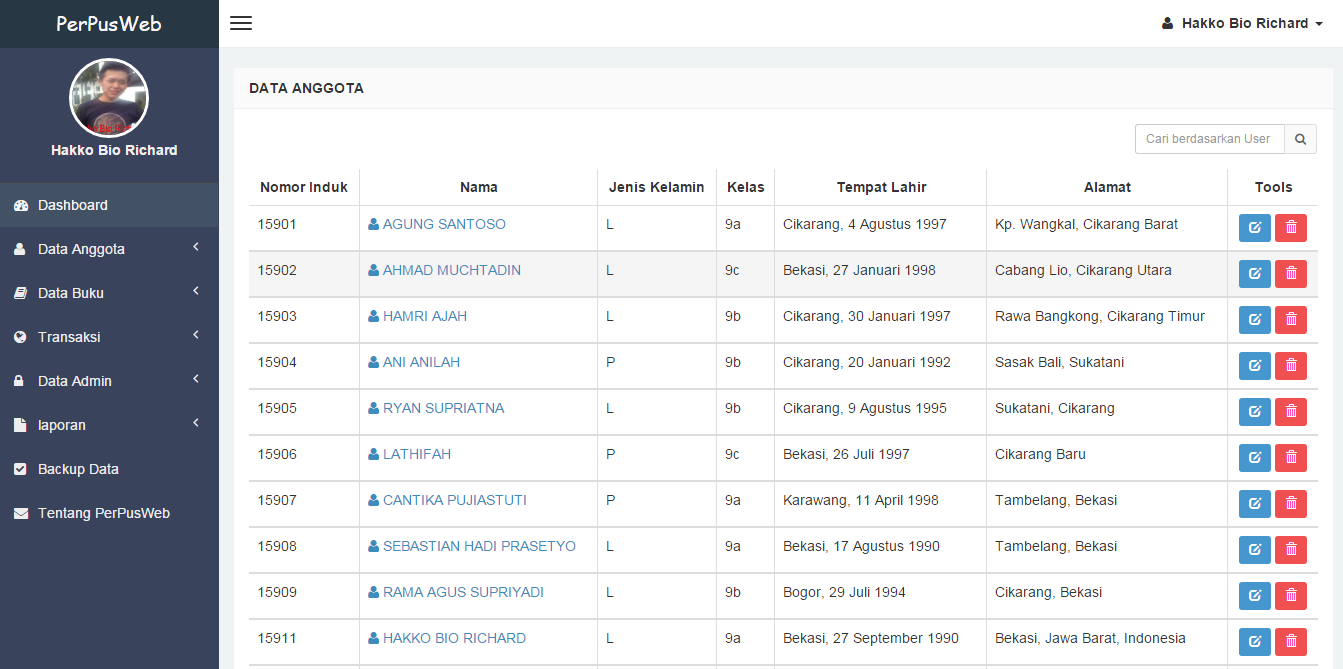Screen dimensions: 1343x669
Task: Delete the RAMA AGUS SUPRIYADI record
Action: point(1291,596)
